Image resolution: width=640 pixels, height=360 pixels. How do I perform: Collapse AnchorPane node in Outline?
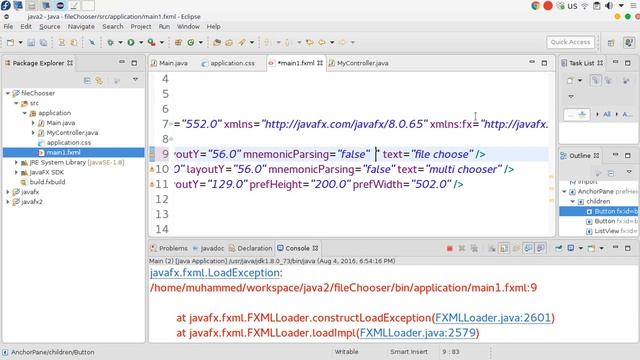coord(564,191)
